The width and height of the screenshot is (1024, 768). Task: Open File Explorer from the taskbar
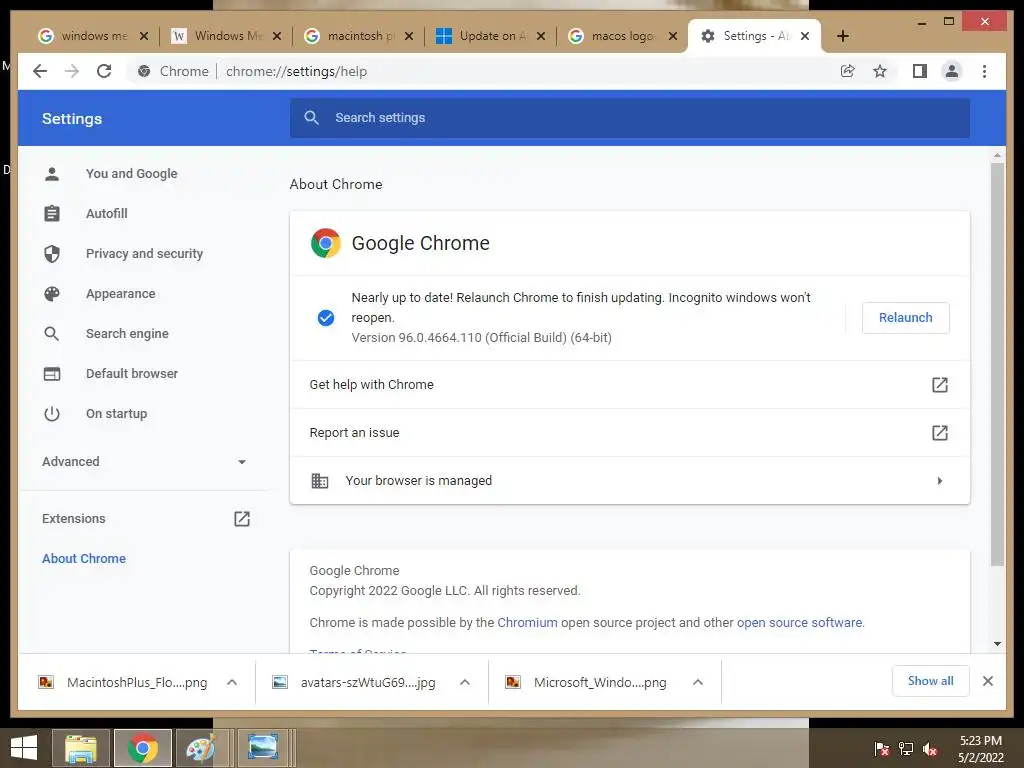pyautogui.click(x=81, y=748)
